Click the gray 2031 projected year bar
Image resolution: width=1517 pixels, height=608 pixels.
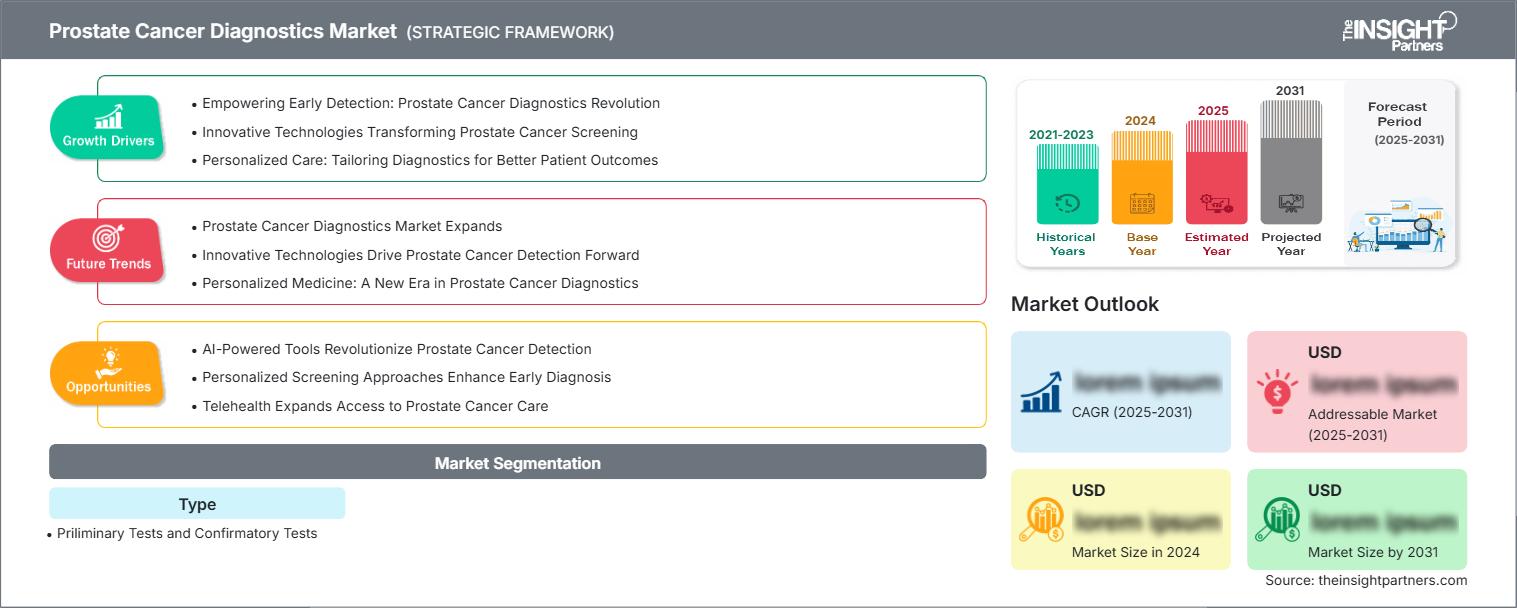click(1291, 160)
